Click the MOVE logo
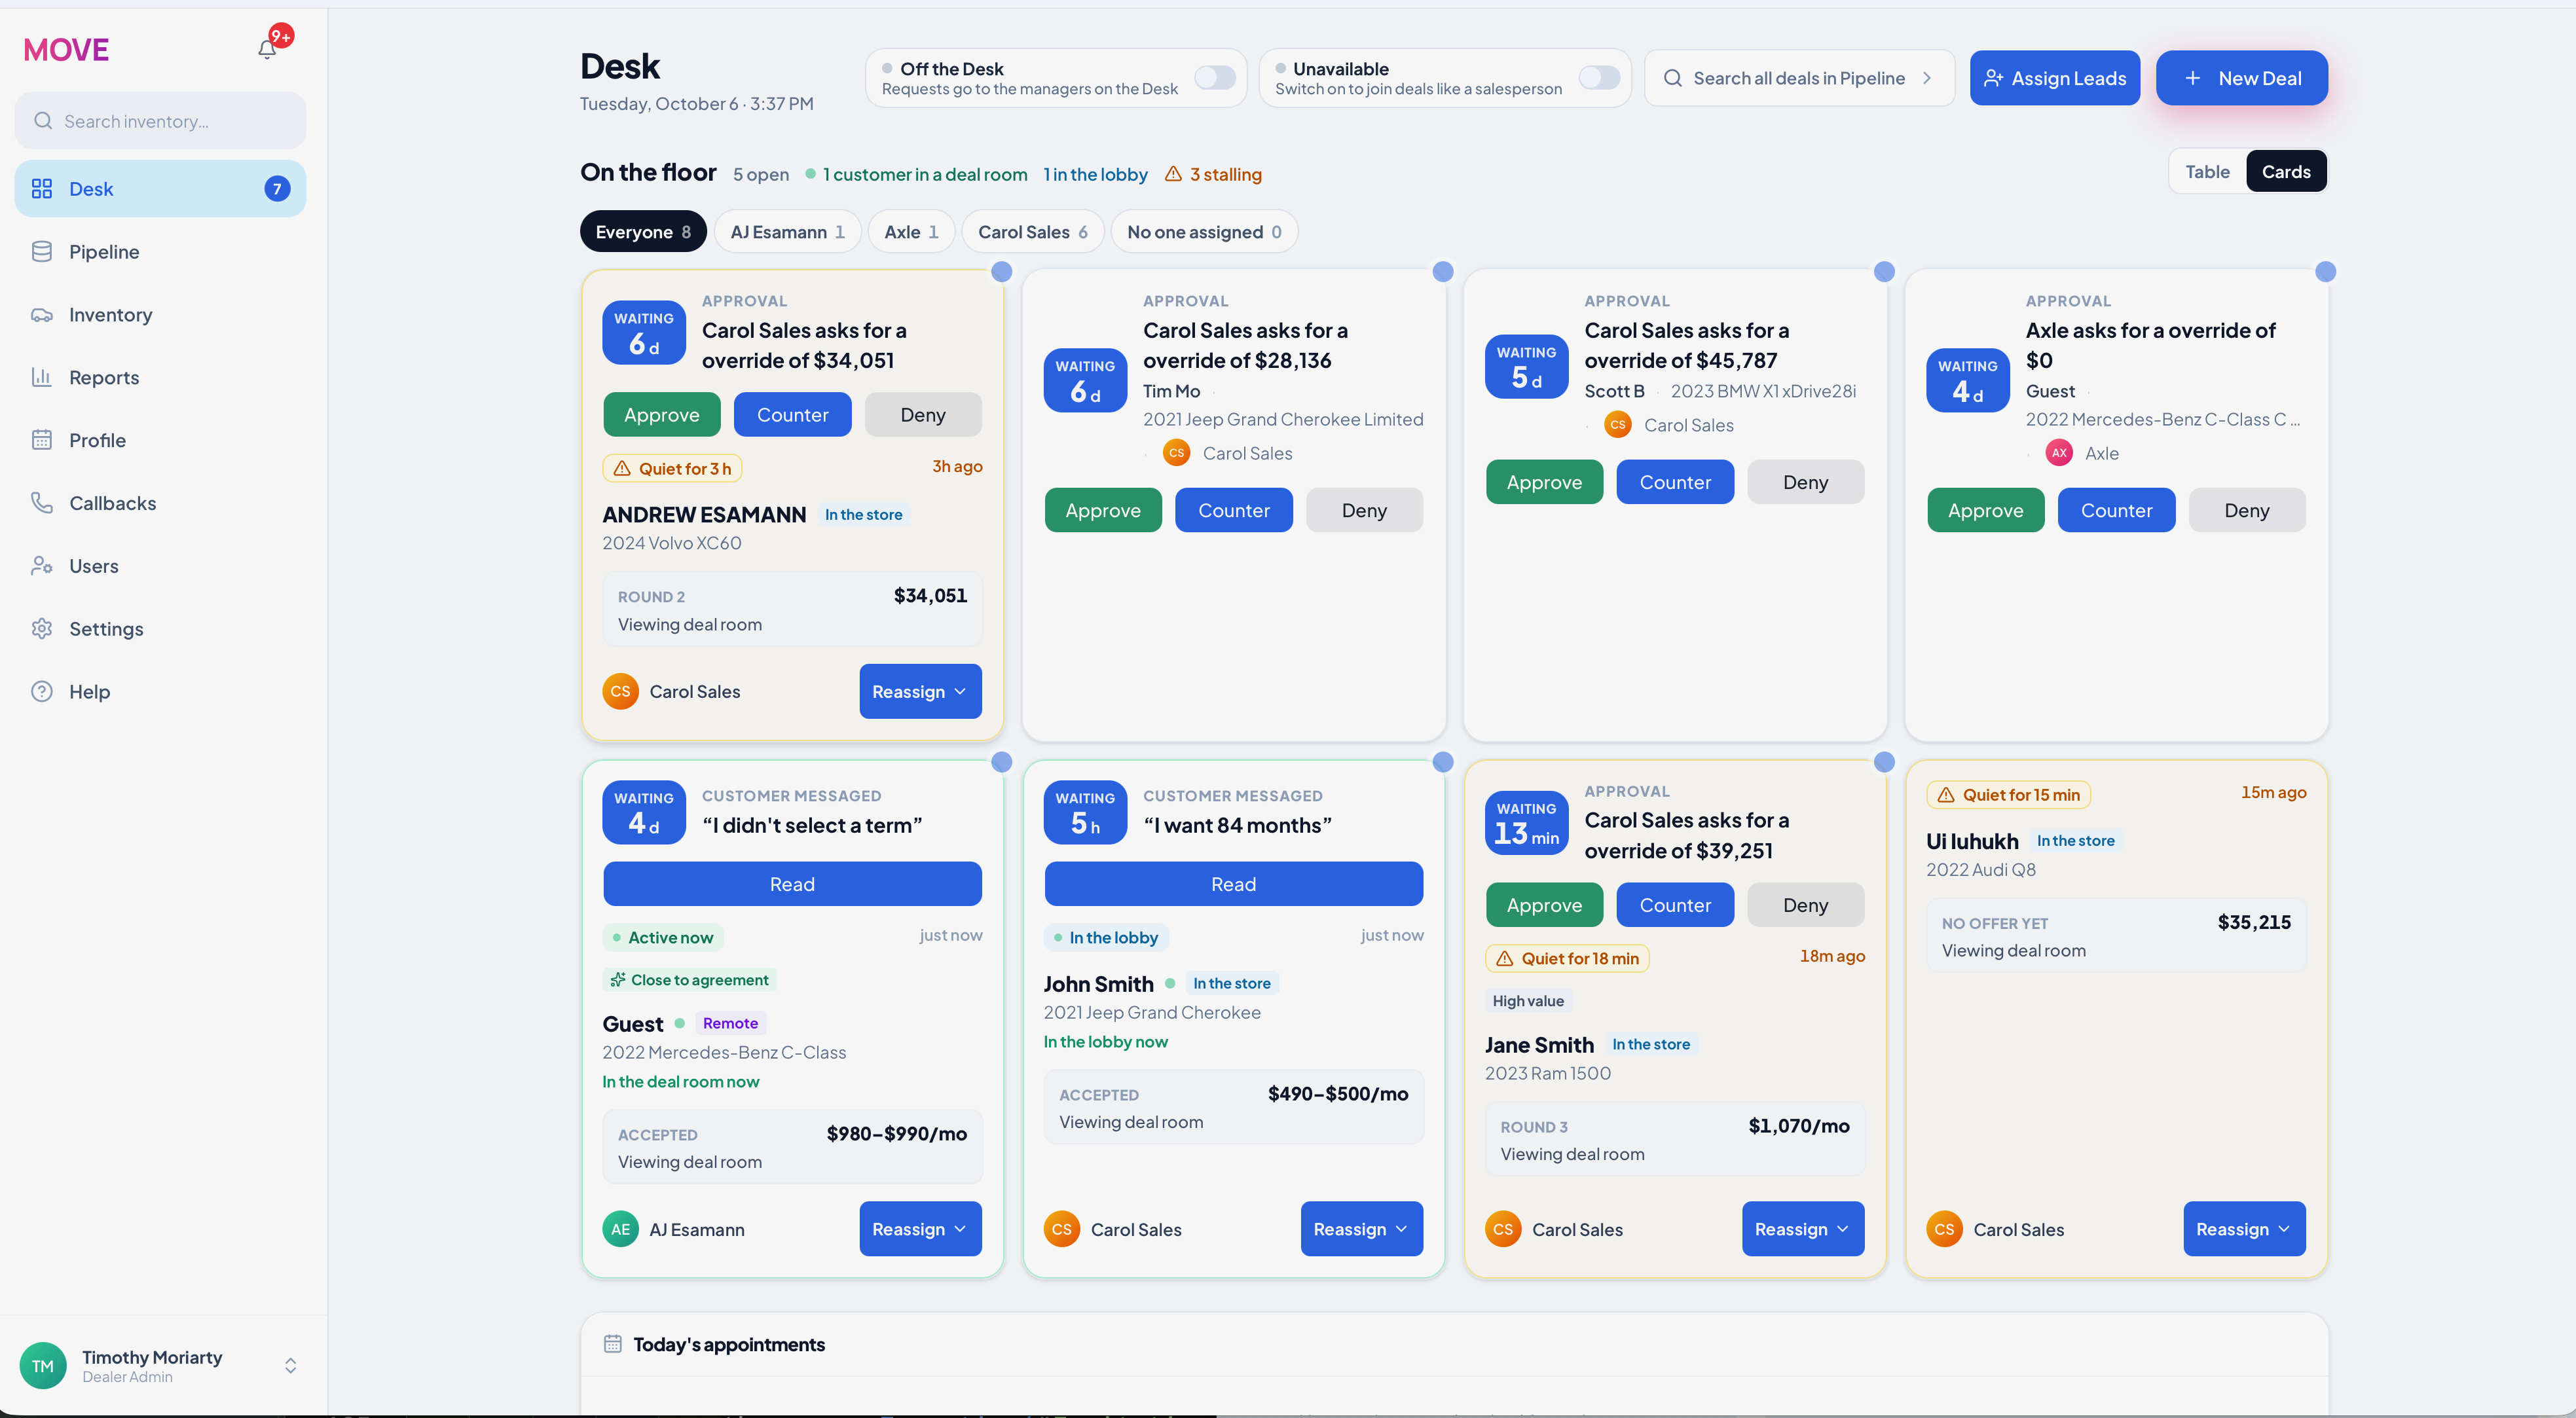Image resolution: width=2576 pixels, height=1418 pixels. point(66,50)
